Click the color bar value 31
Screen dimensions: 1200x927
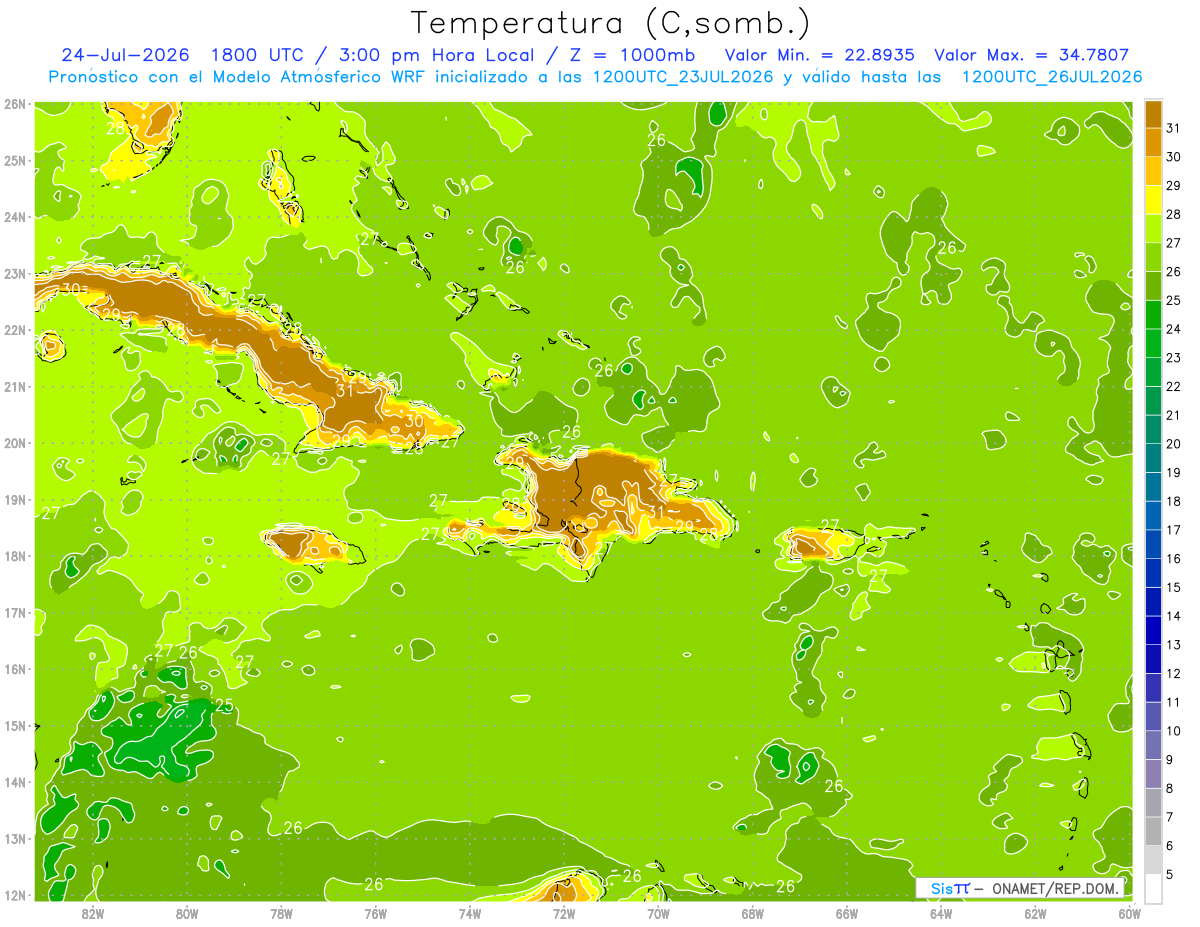pyautogui.click(x=1173, y=128)
